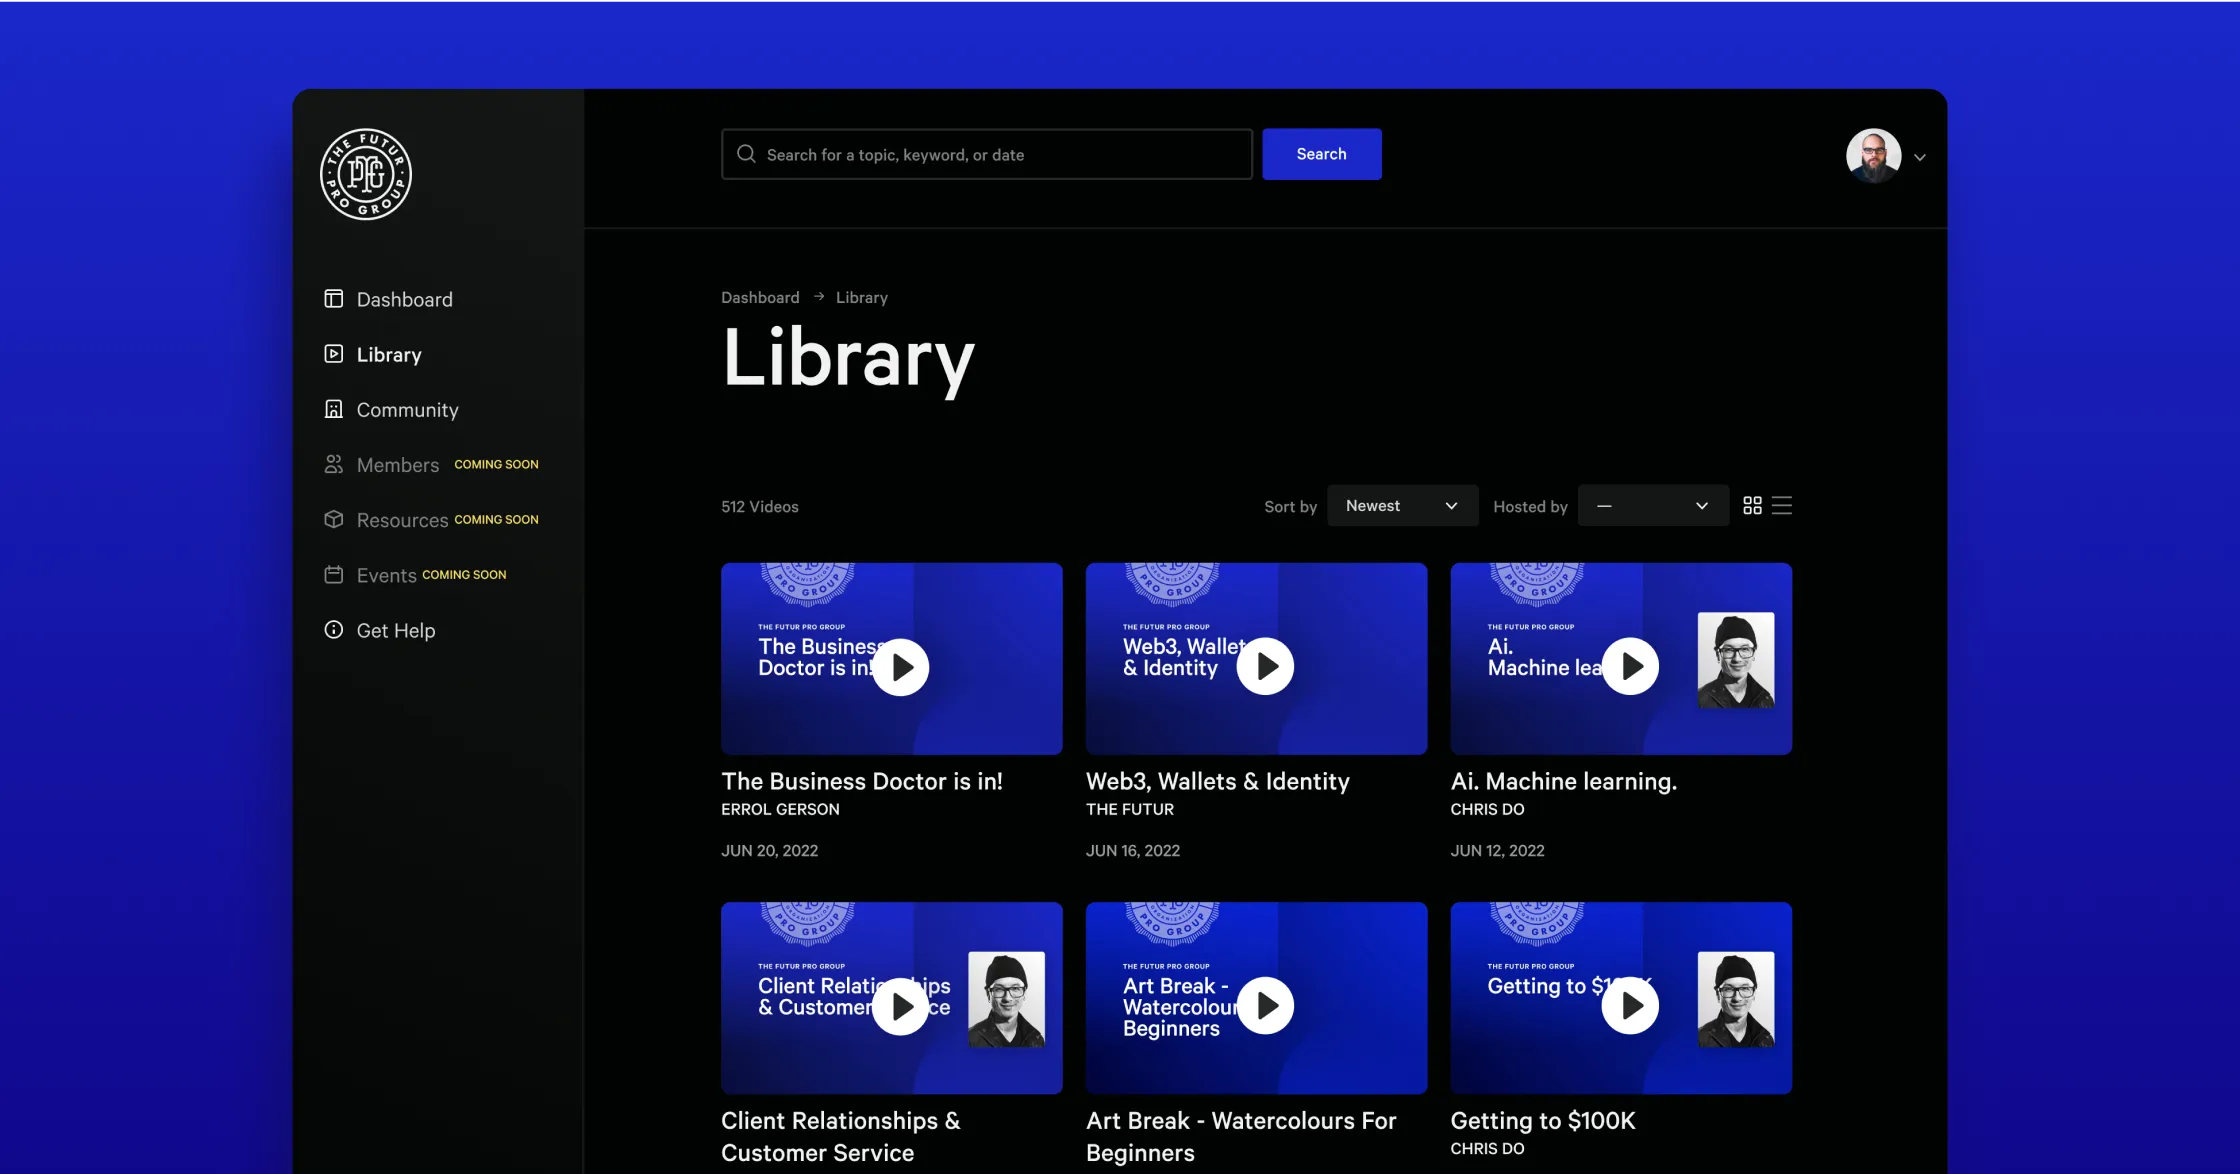2240x1174 pixels.
Task: Open the Sort by Newest dropdown
Action: point(1402,506)
